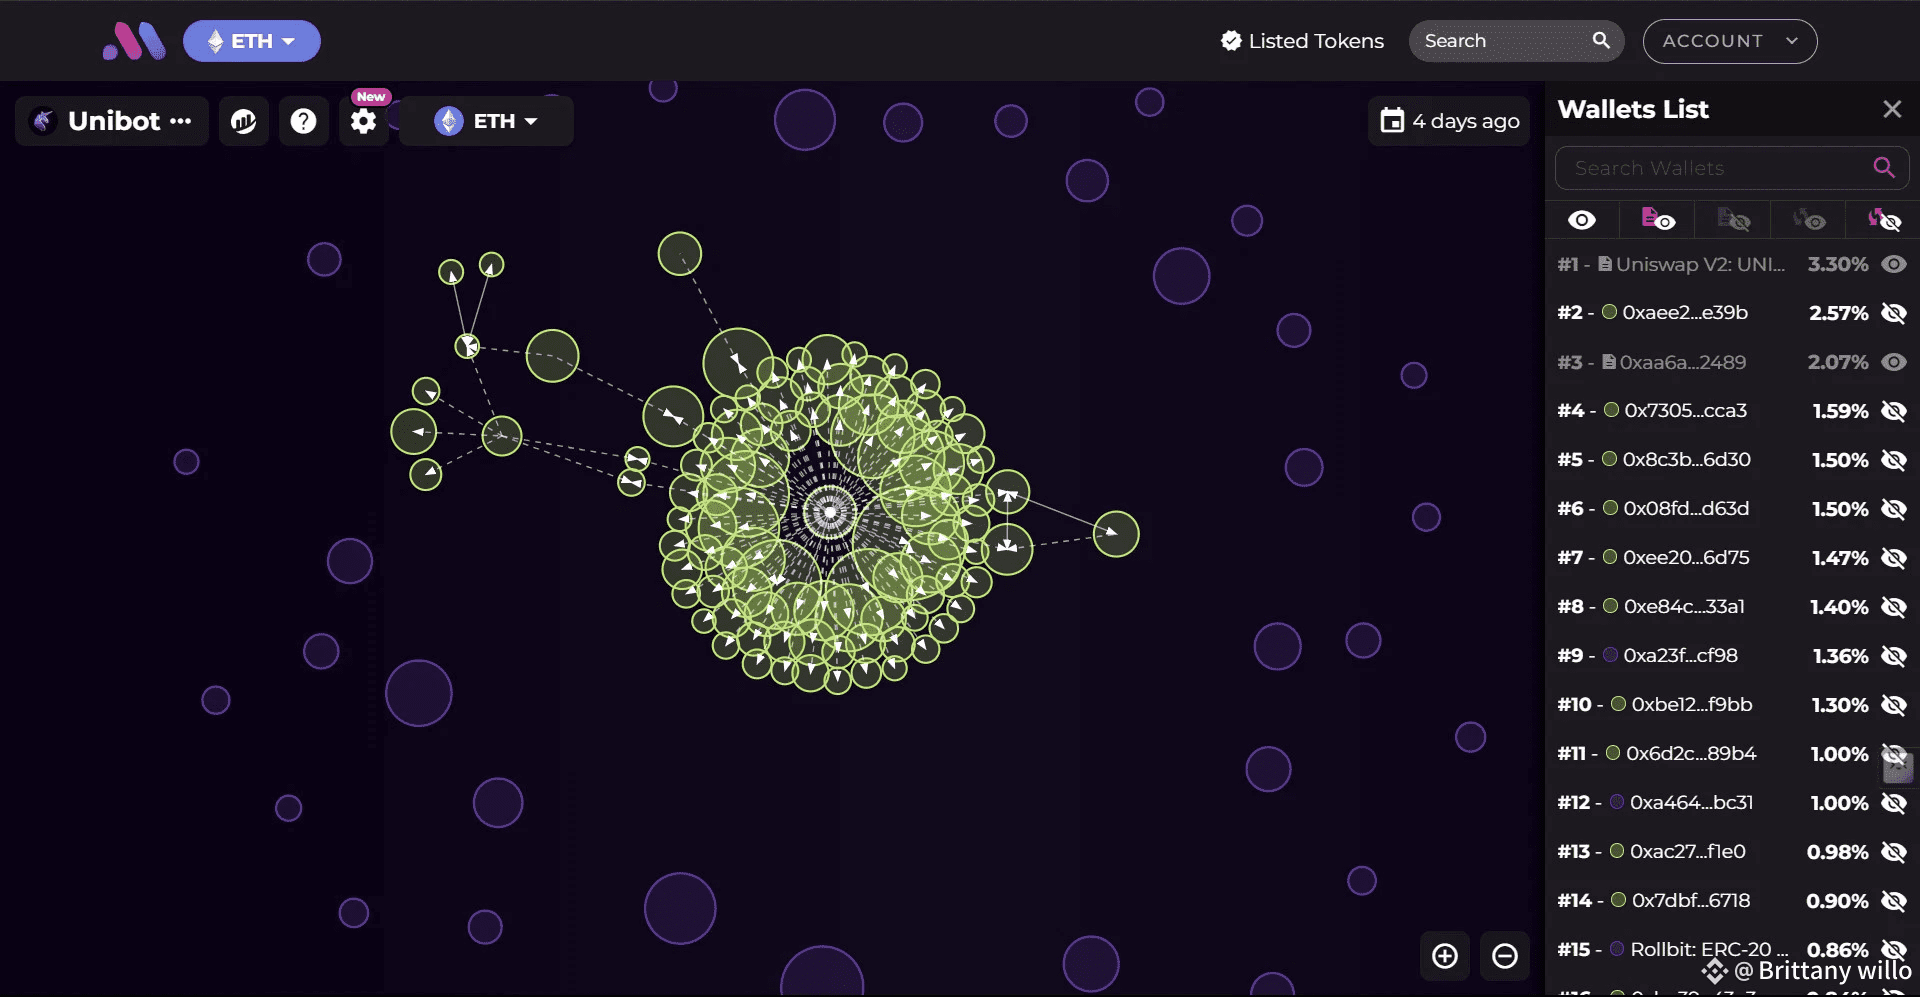Click the top Search field
Image resolution: width=1920 pixels, height=997 pixels.
coord(1516,41)
